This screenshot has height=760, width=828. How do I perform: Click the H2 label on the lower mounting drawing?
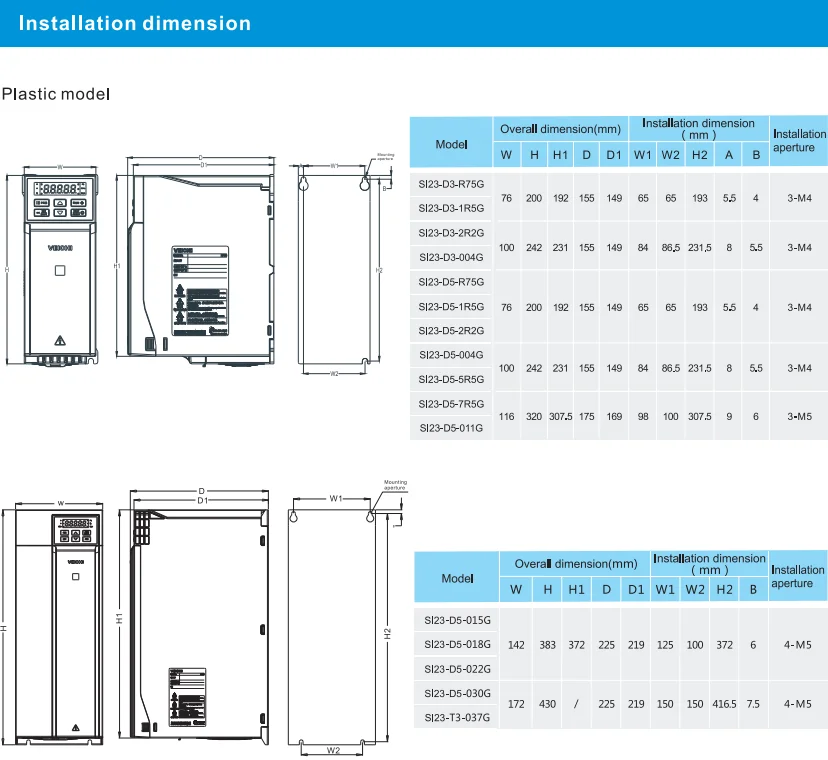387,634
